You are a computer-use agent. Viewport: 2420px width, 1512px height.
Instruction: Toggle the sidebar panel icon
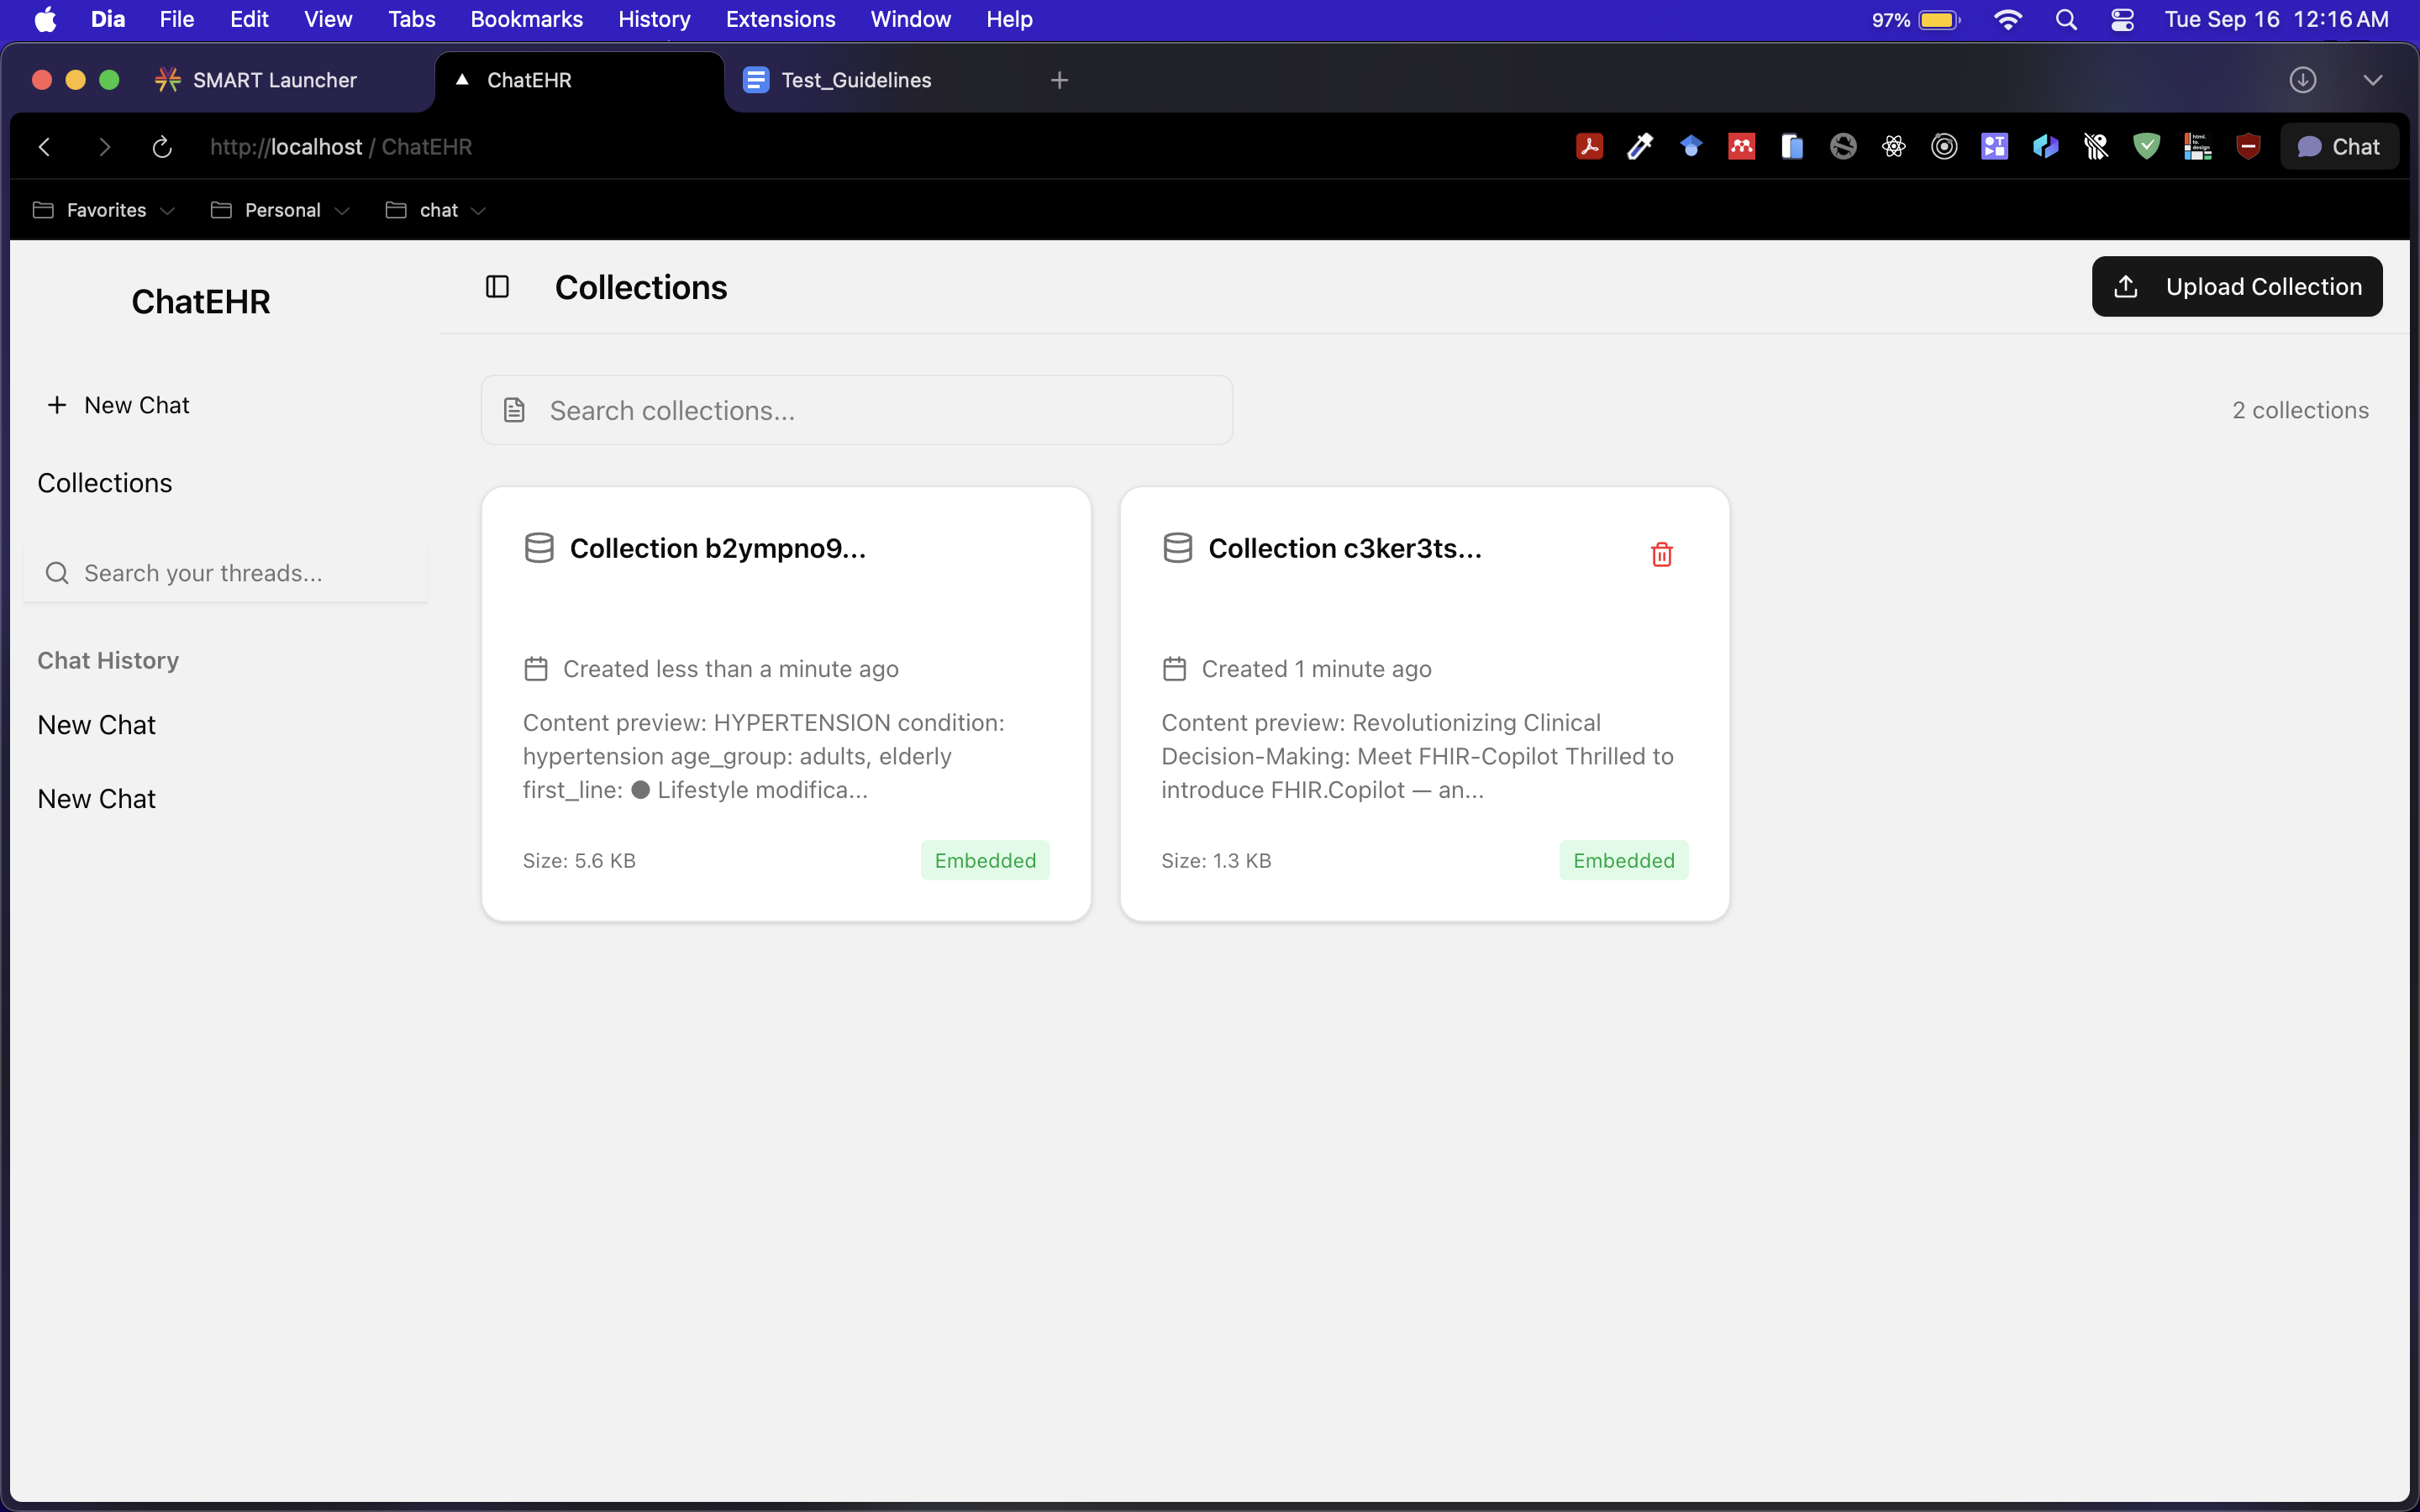point(497,287)
